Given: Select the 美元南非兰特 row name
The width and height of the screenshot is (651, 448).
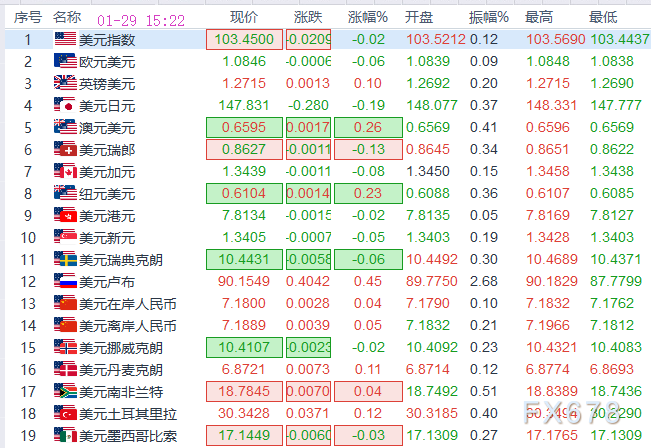Looking at the screenshot, I should click(121, 392).
